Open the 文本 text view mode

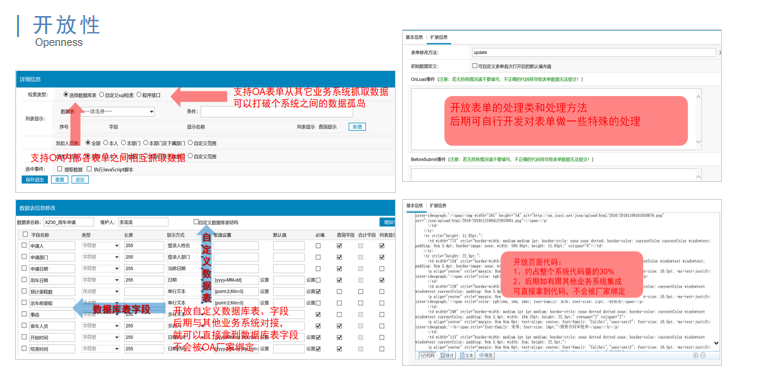tap(467, 356)
